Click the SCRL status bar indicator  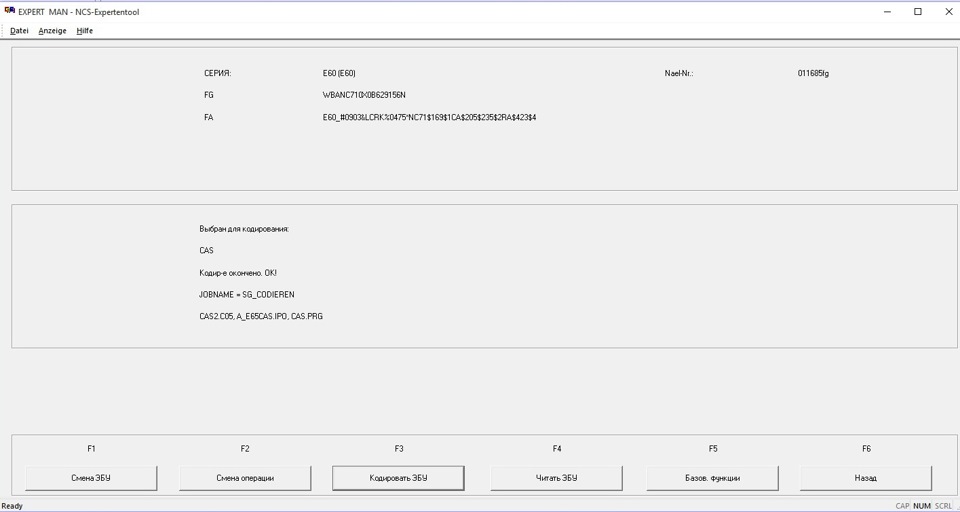tap(944, 506)
